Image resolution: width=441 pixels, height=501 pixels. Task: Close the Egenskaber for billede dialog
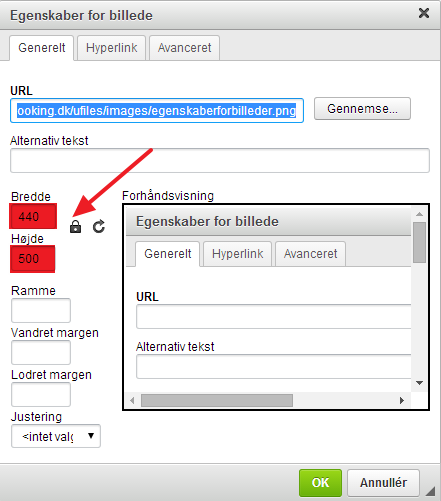(x=424, y=13)
